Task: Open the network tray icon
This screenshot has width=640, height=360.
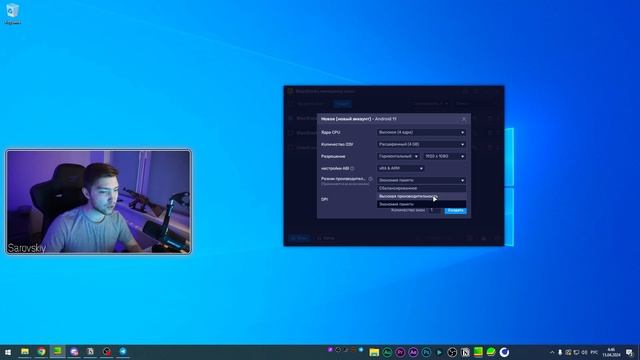Action: (x=576, y=352)
